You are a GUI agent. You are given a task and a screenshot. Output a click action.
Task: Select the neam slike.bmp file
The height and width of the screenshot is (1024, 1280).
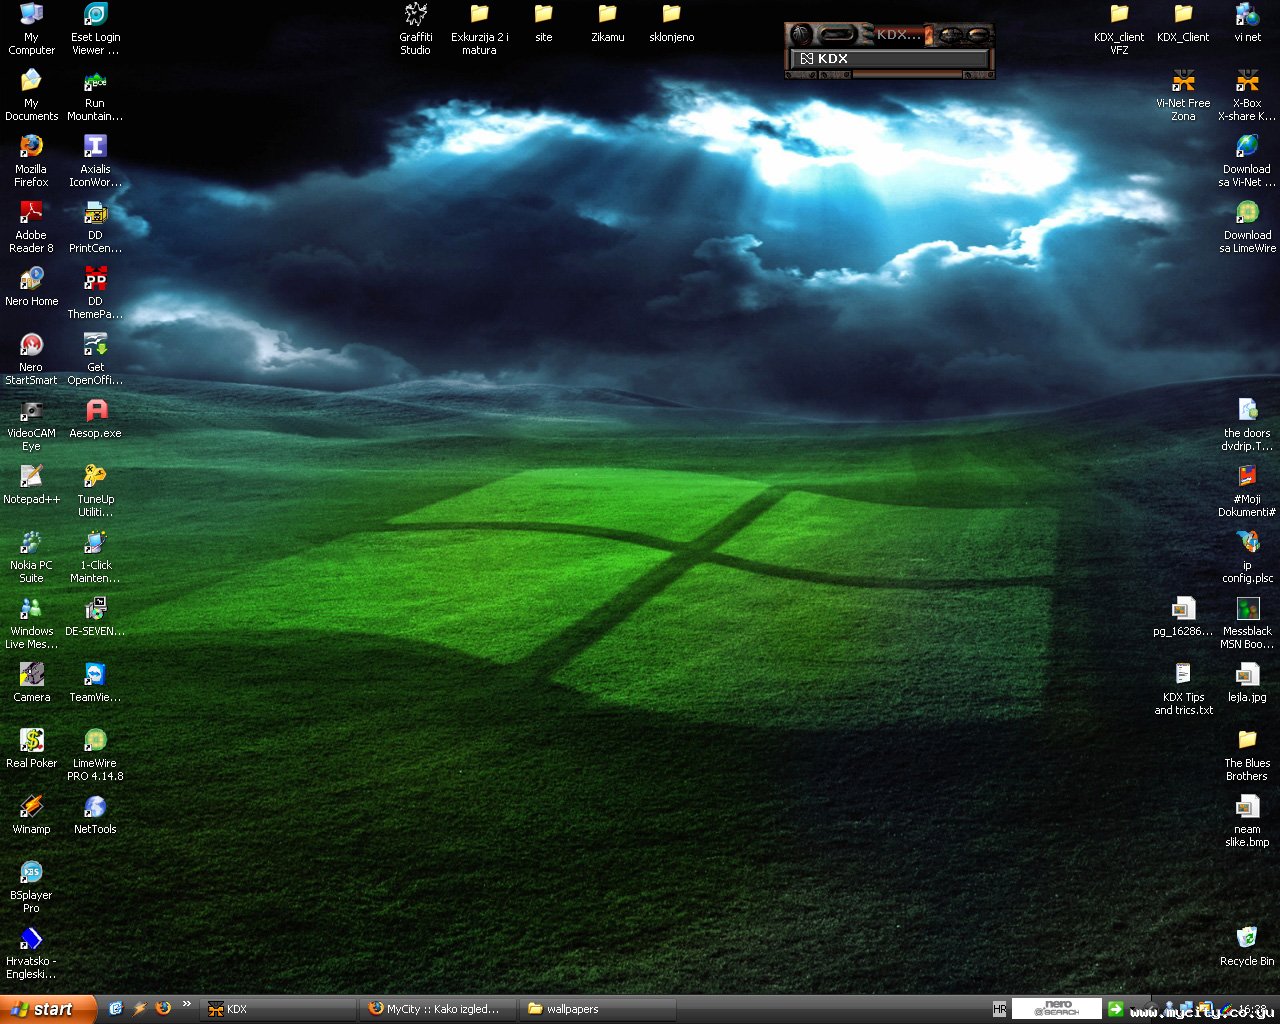1247,820
